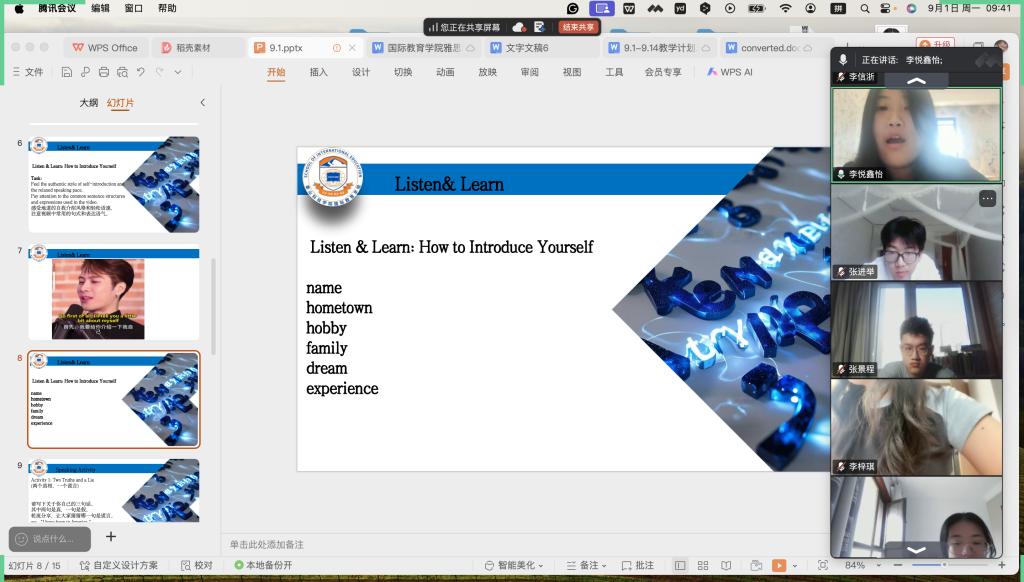The height and width of the screenshot is (582, 1024).
Task: Switch to the converted.doc document tab
Action: click(769, 48)
